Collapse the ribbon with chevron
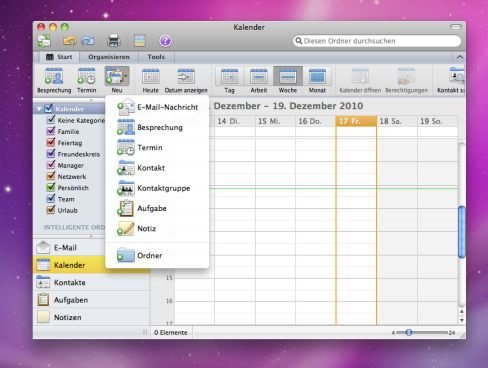The image size is (488, 368). tap(460, 57)
